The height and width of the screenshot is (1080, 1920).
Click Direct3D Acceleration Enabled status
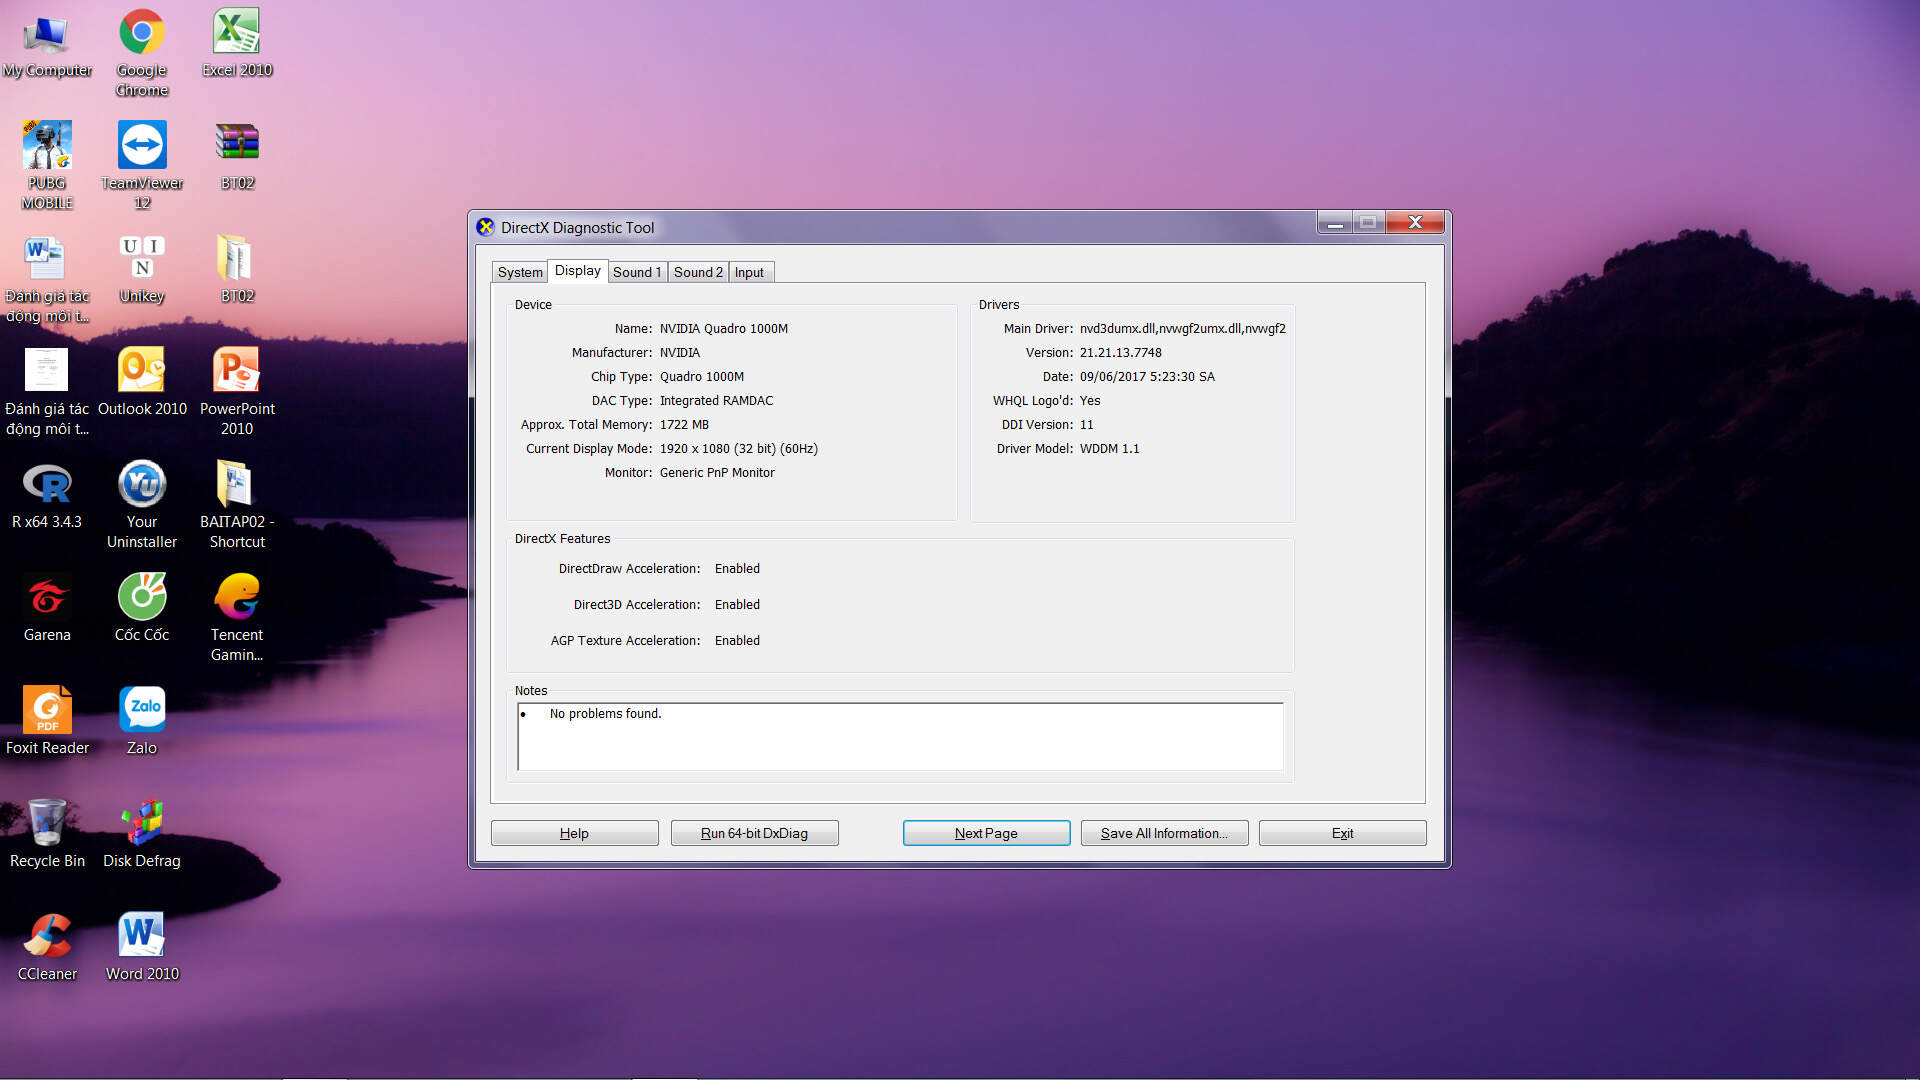click(737, 605)
